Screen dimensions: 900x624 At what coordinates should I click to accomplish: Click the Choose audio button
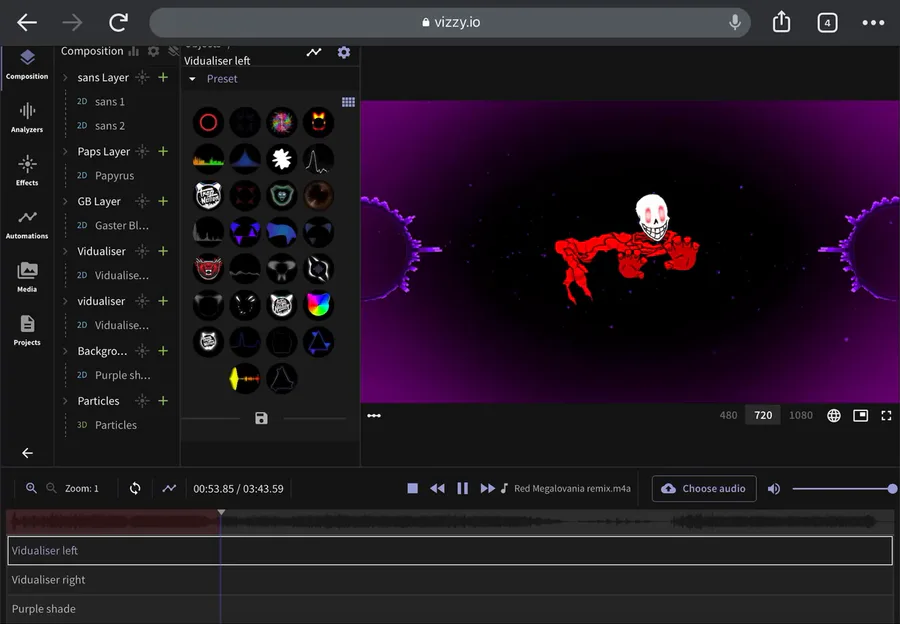(704, 489)
